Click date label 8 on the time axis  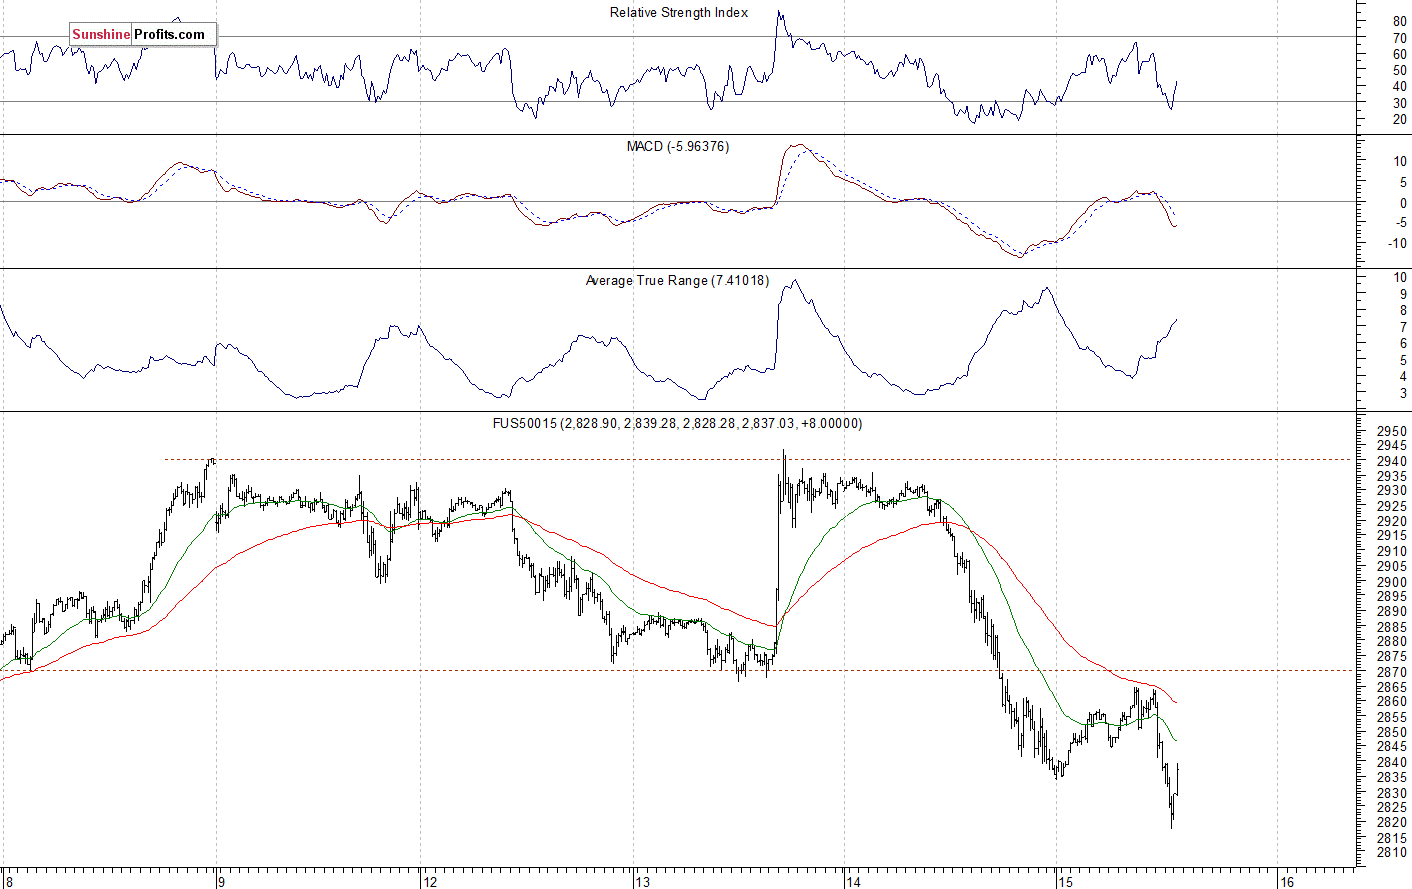[8, 881]
